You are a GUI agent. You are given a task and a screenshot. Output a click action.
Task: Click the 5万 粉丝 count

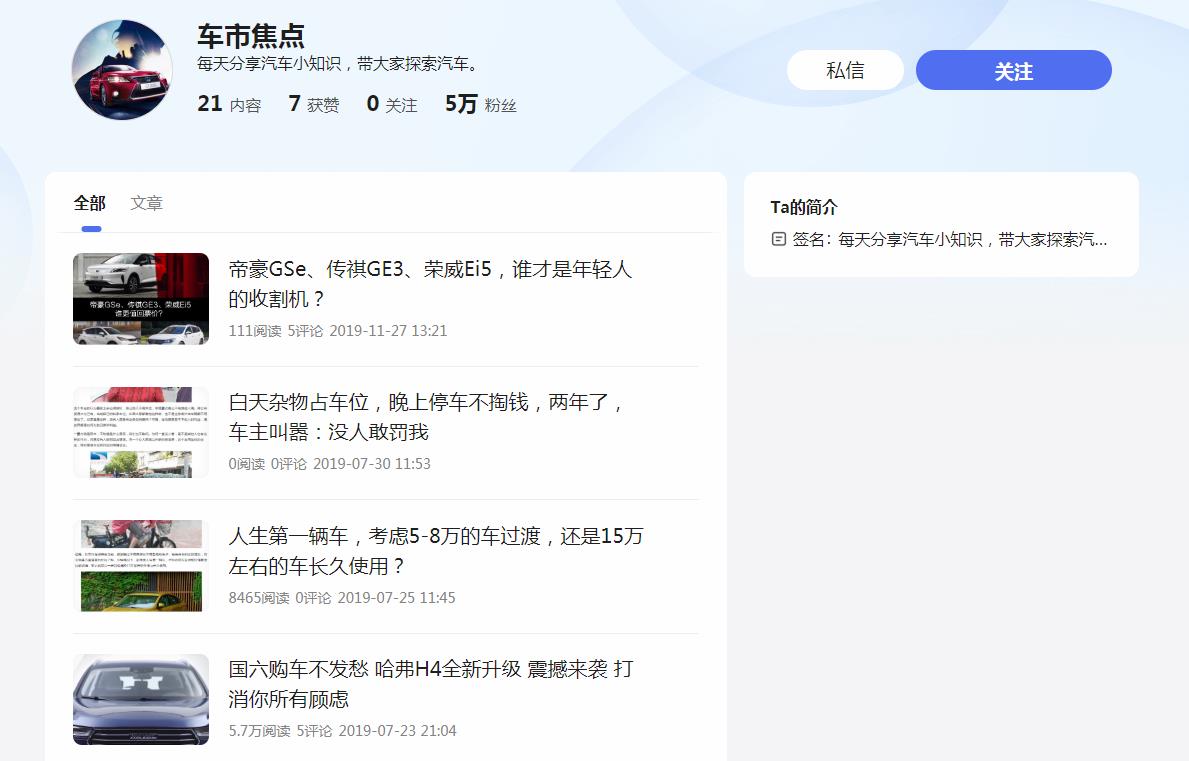[481, 104]
